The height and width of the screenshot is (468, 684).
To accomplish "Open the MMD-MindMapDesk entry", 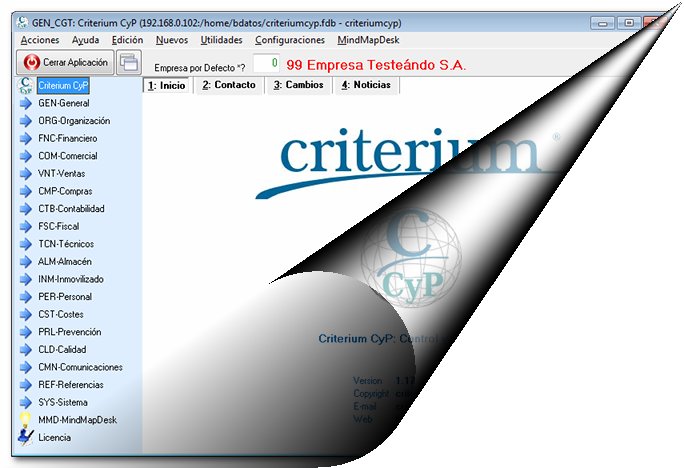I will click(77, 420).
